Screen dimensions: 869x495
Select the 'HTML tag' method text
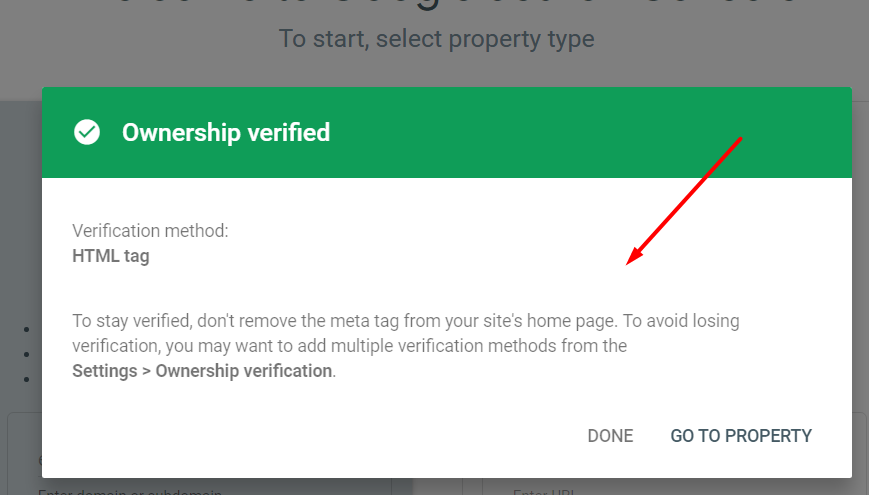[x=111, y=256]
